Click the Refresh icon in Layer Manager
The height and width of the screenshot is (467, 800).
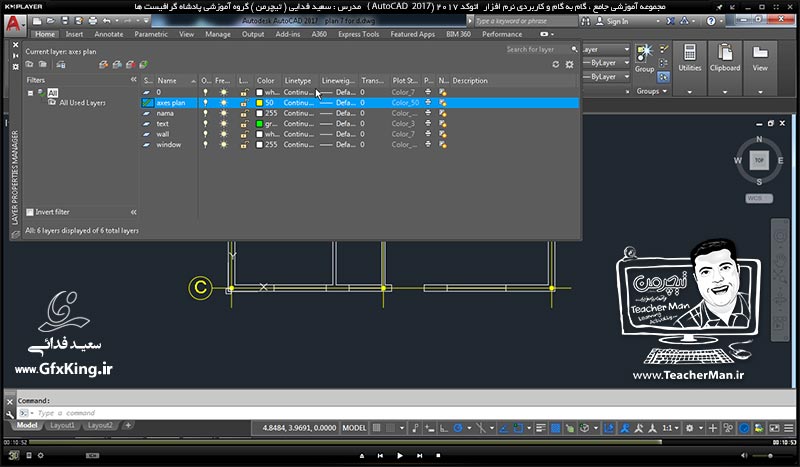556,64
